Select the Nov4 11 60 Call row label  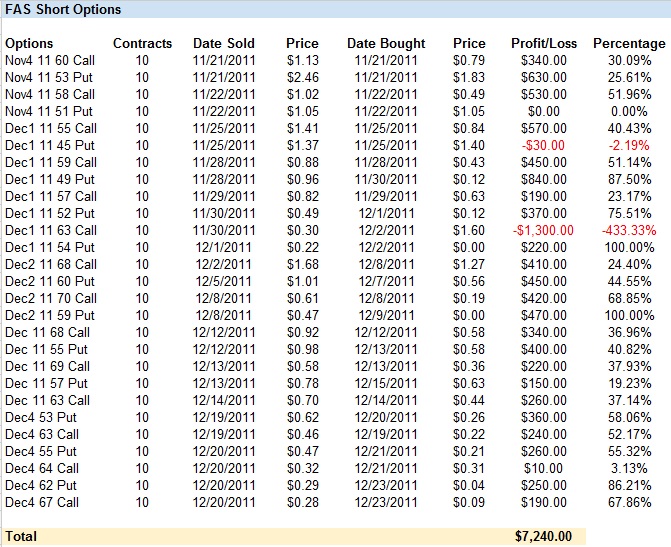[x=50, y=60]
